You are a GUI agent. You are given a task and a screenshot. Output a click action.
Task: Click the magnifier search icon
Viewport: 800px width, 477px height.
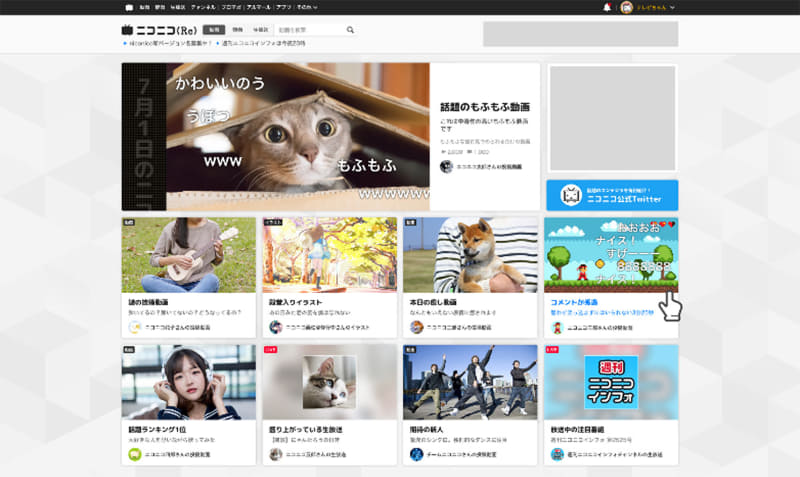pyautogui.click(x=350, y=30)
